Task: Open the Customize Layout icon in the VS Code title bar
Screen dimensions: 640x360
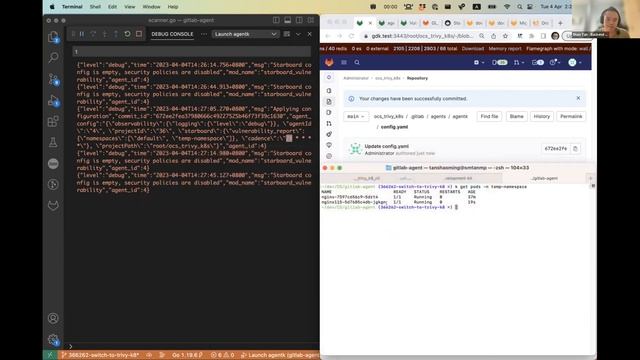Action: [311, 20]
